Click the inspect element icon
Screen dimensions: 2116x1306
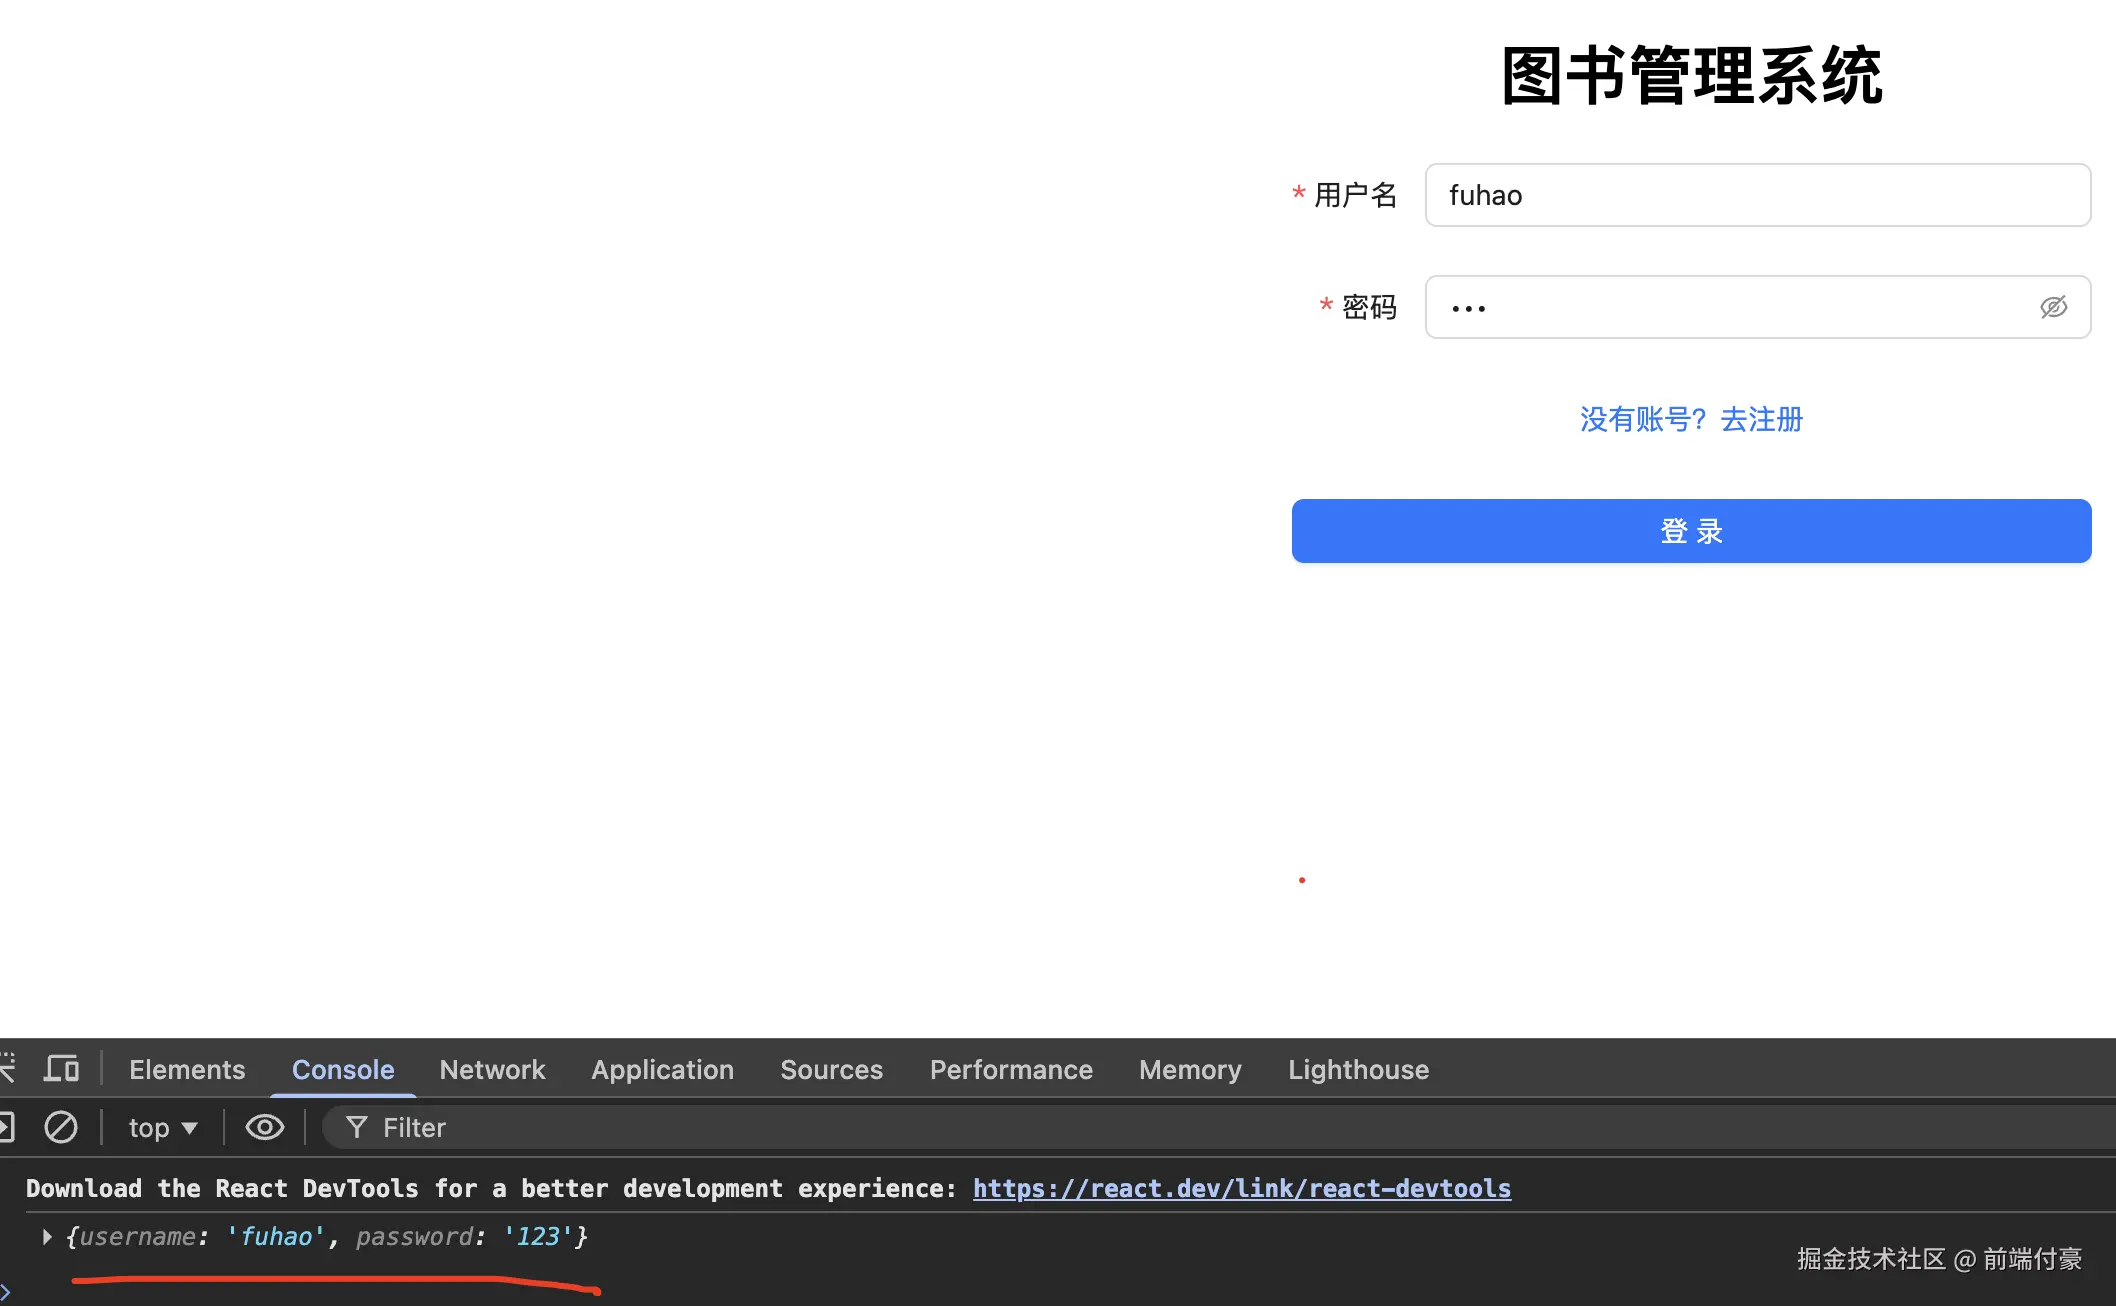coord(7,1069)
